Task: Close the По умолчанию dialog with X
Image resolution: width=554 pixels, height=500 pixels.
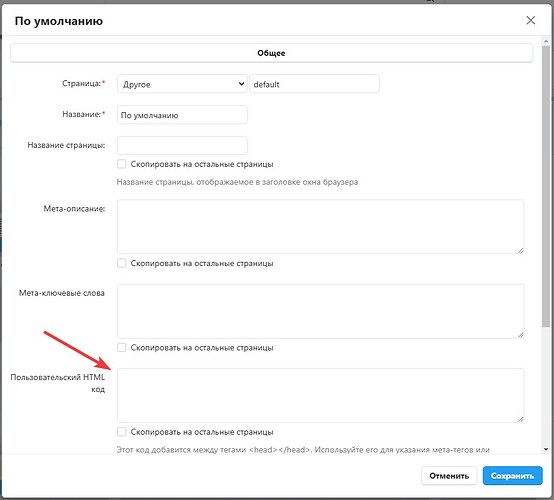Action: pos(530,20)
